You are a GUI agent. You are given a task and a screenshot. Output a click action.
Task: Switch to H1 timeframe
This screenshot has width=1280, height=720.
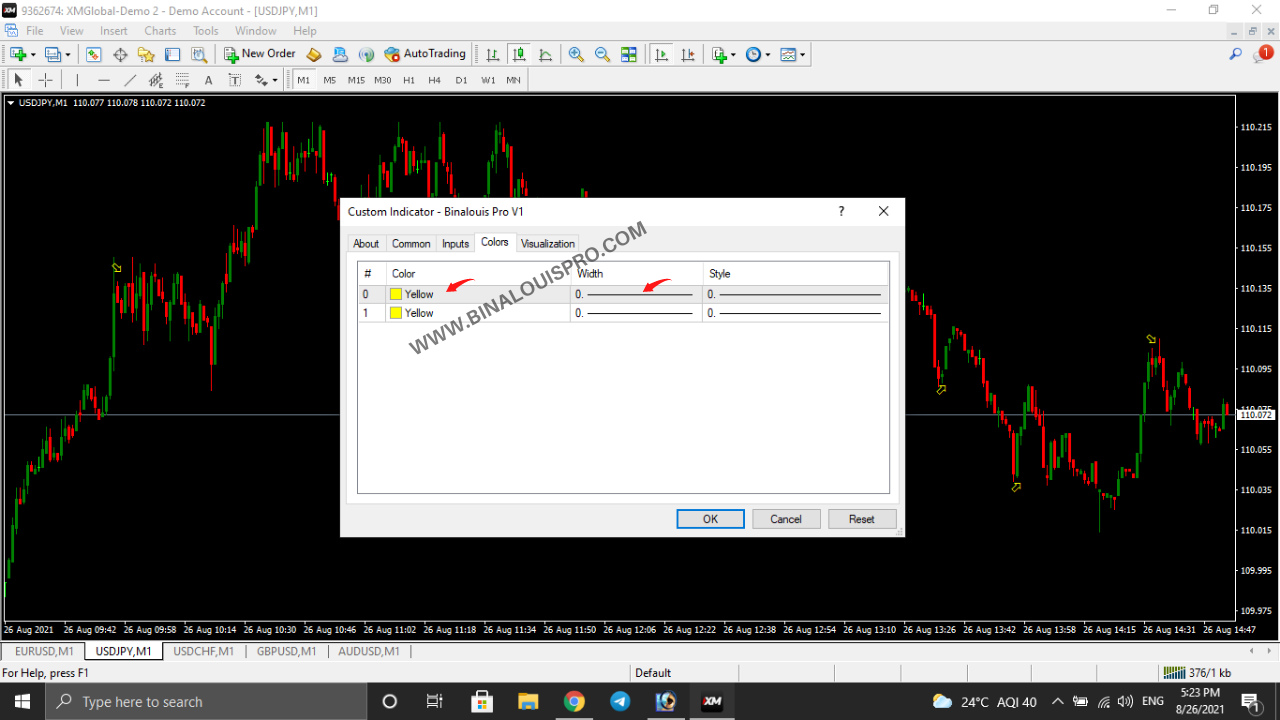point(409,80)
